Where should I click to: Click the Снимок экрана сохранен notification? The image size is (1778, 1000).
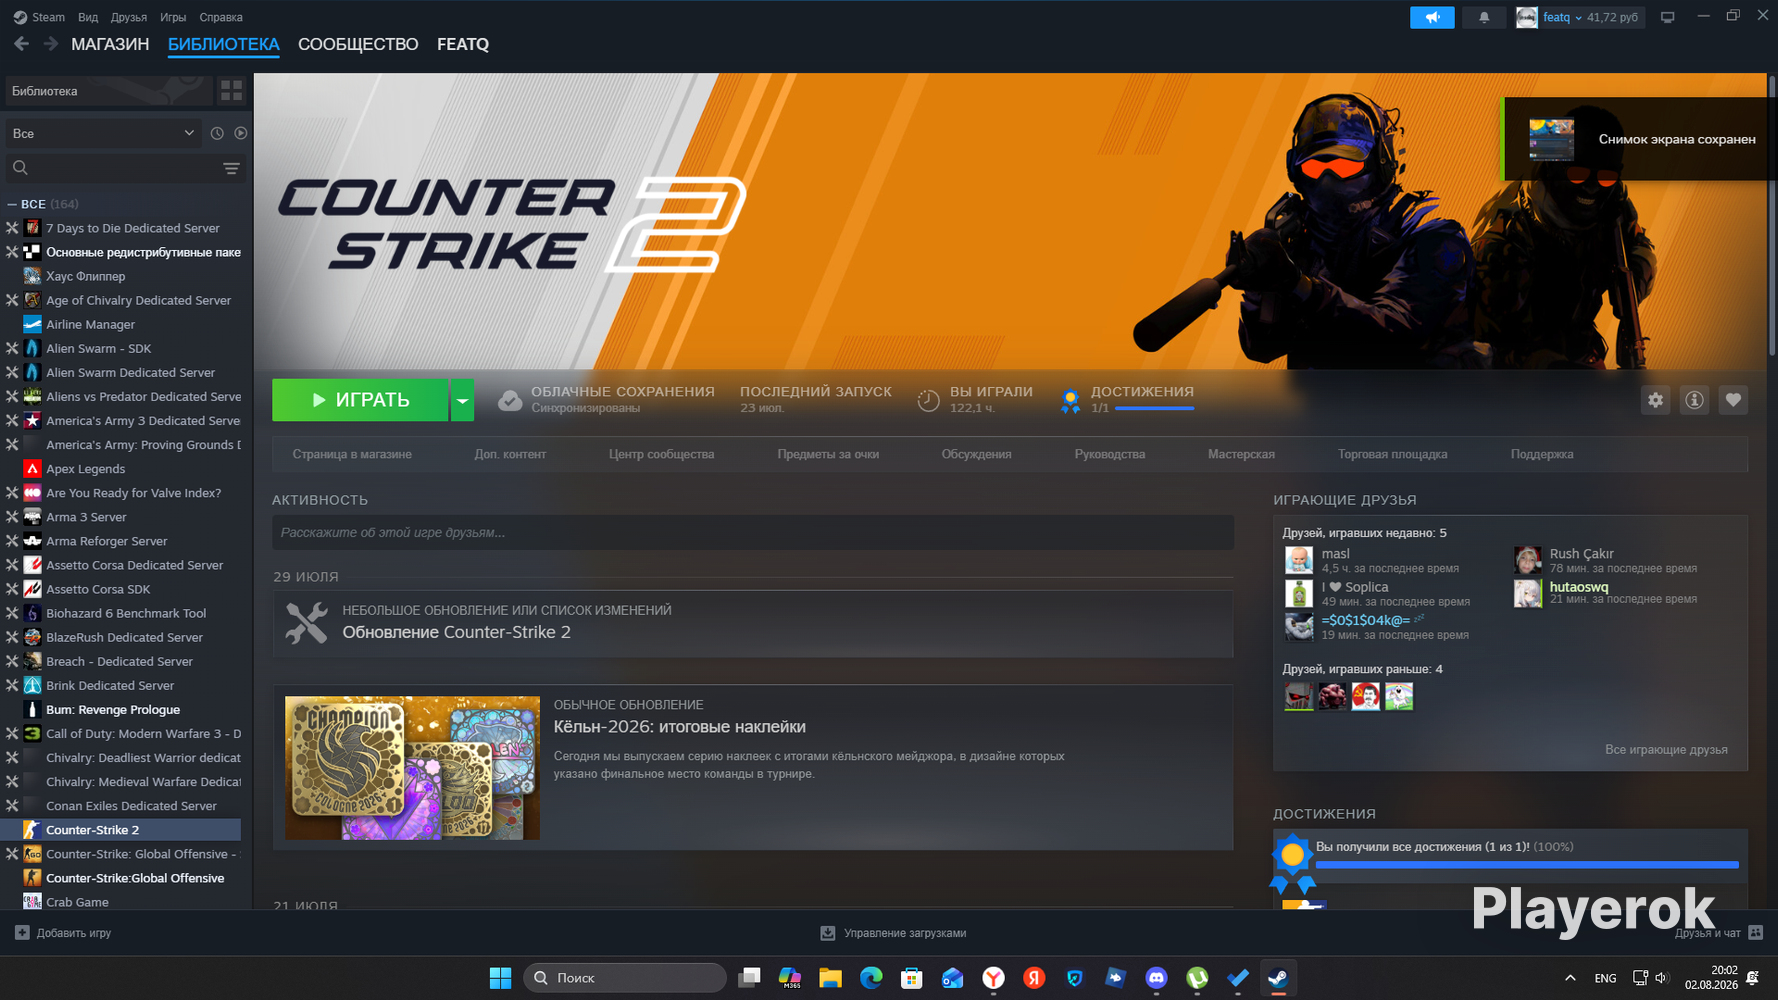1640,139
